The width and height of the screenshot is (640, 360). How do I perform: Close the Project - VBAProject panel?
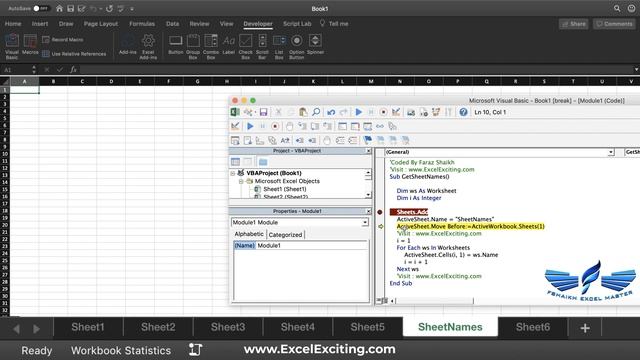click(x=368, y=151)
